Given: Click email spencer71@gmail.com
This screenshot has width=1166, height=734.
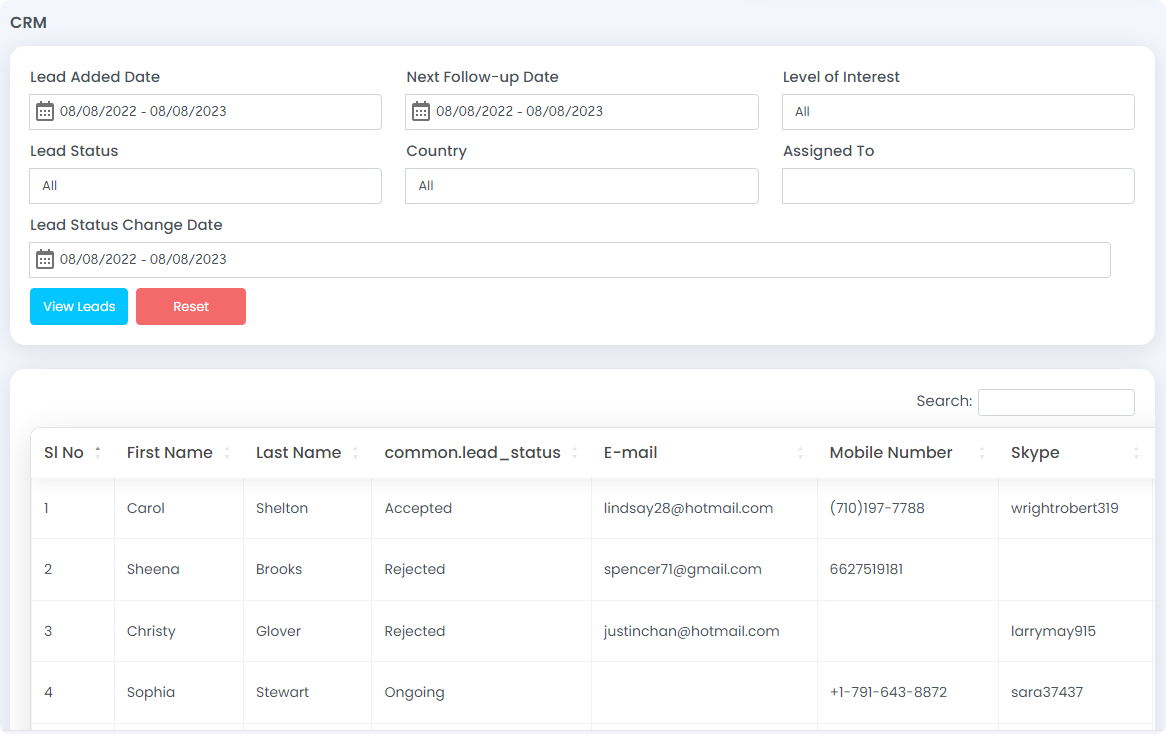Looking at the screenshot, I should 683,569.
